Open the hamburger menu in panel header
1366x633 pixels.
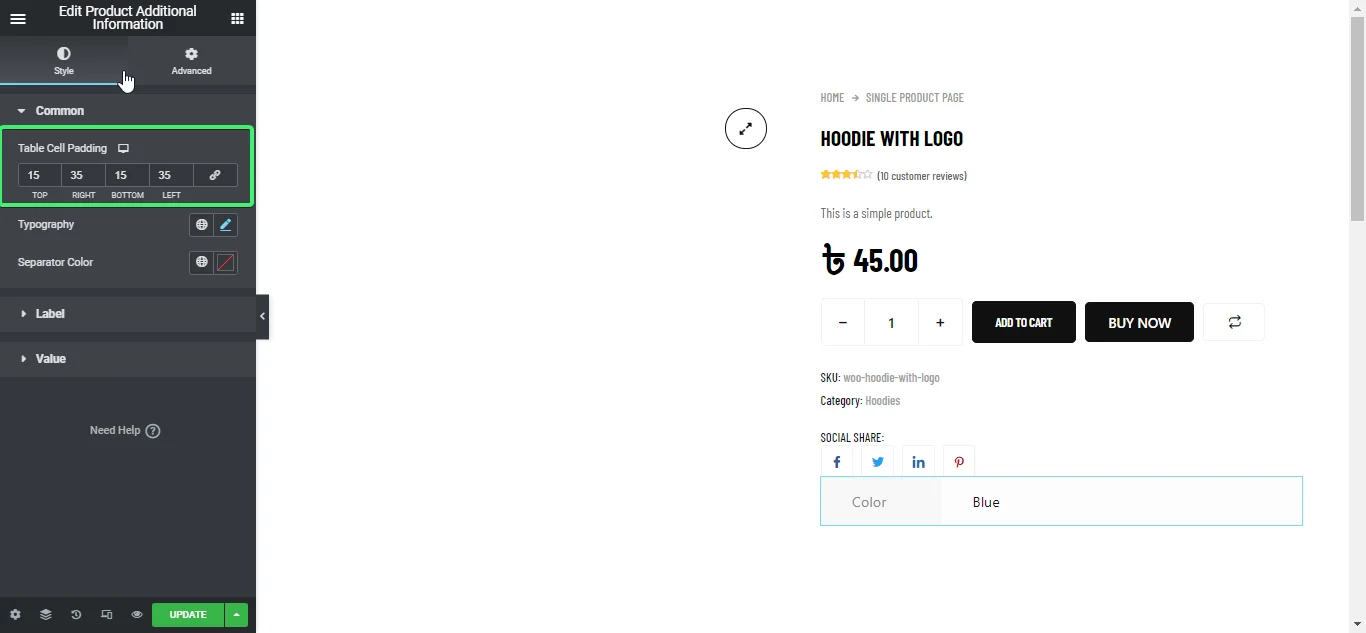18,18
